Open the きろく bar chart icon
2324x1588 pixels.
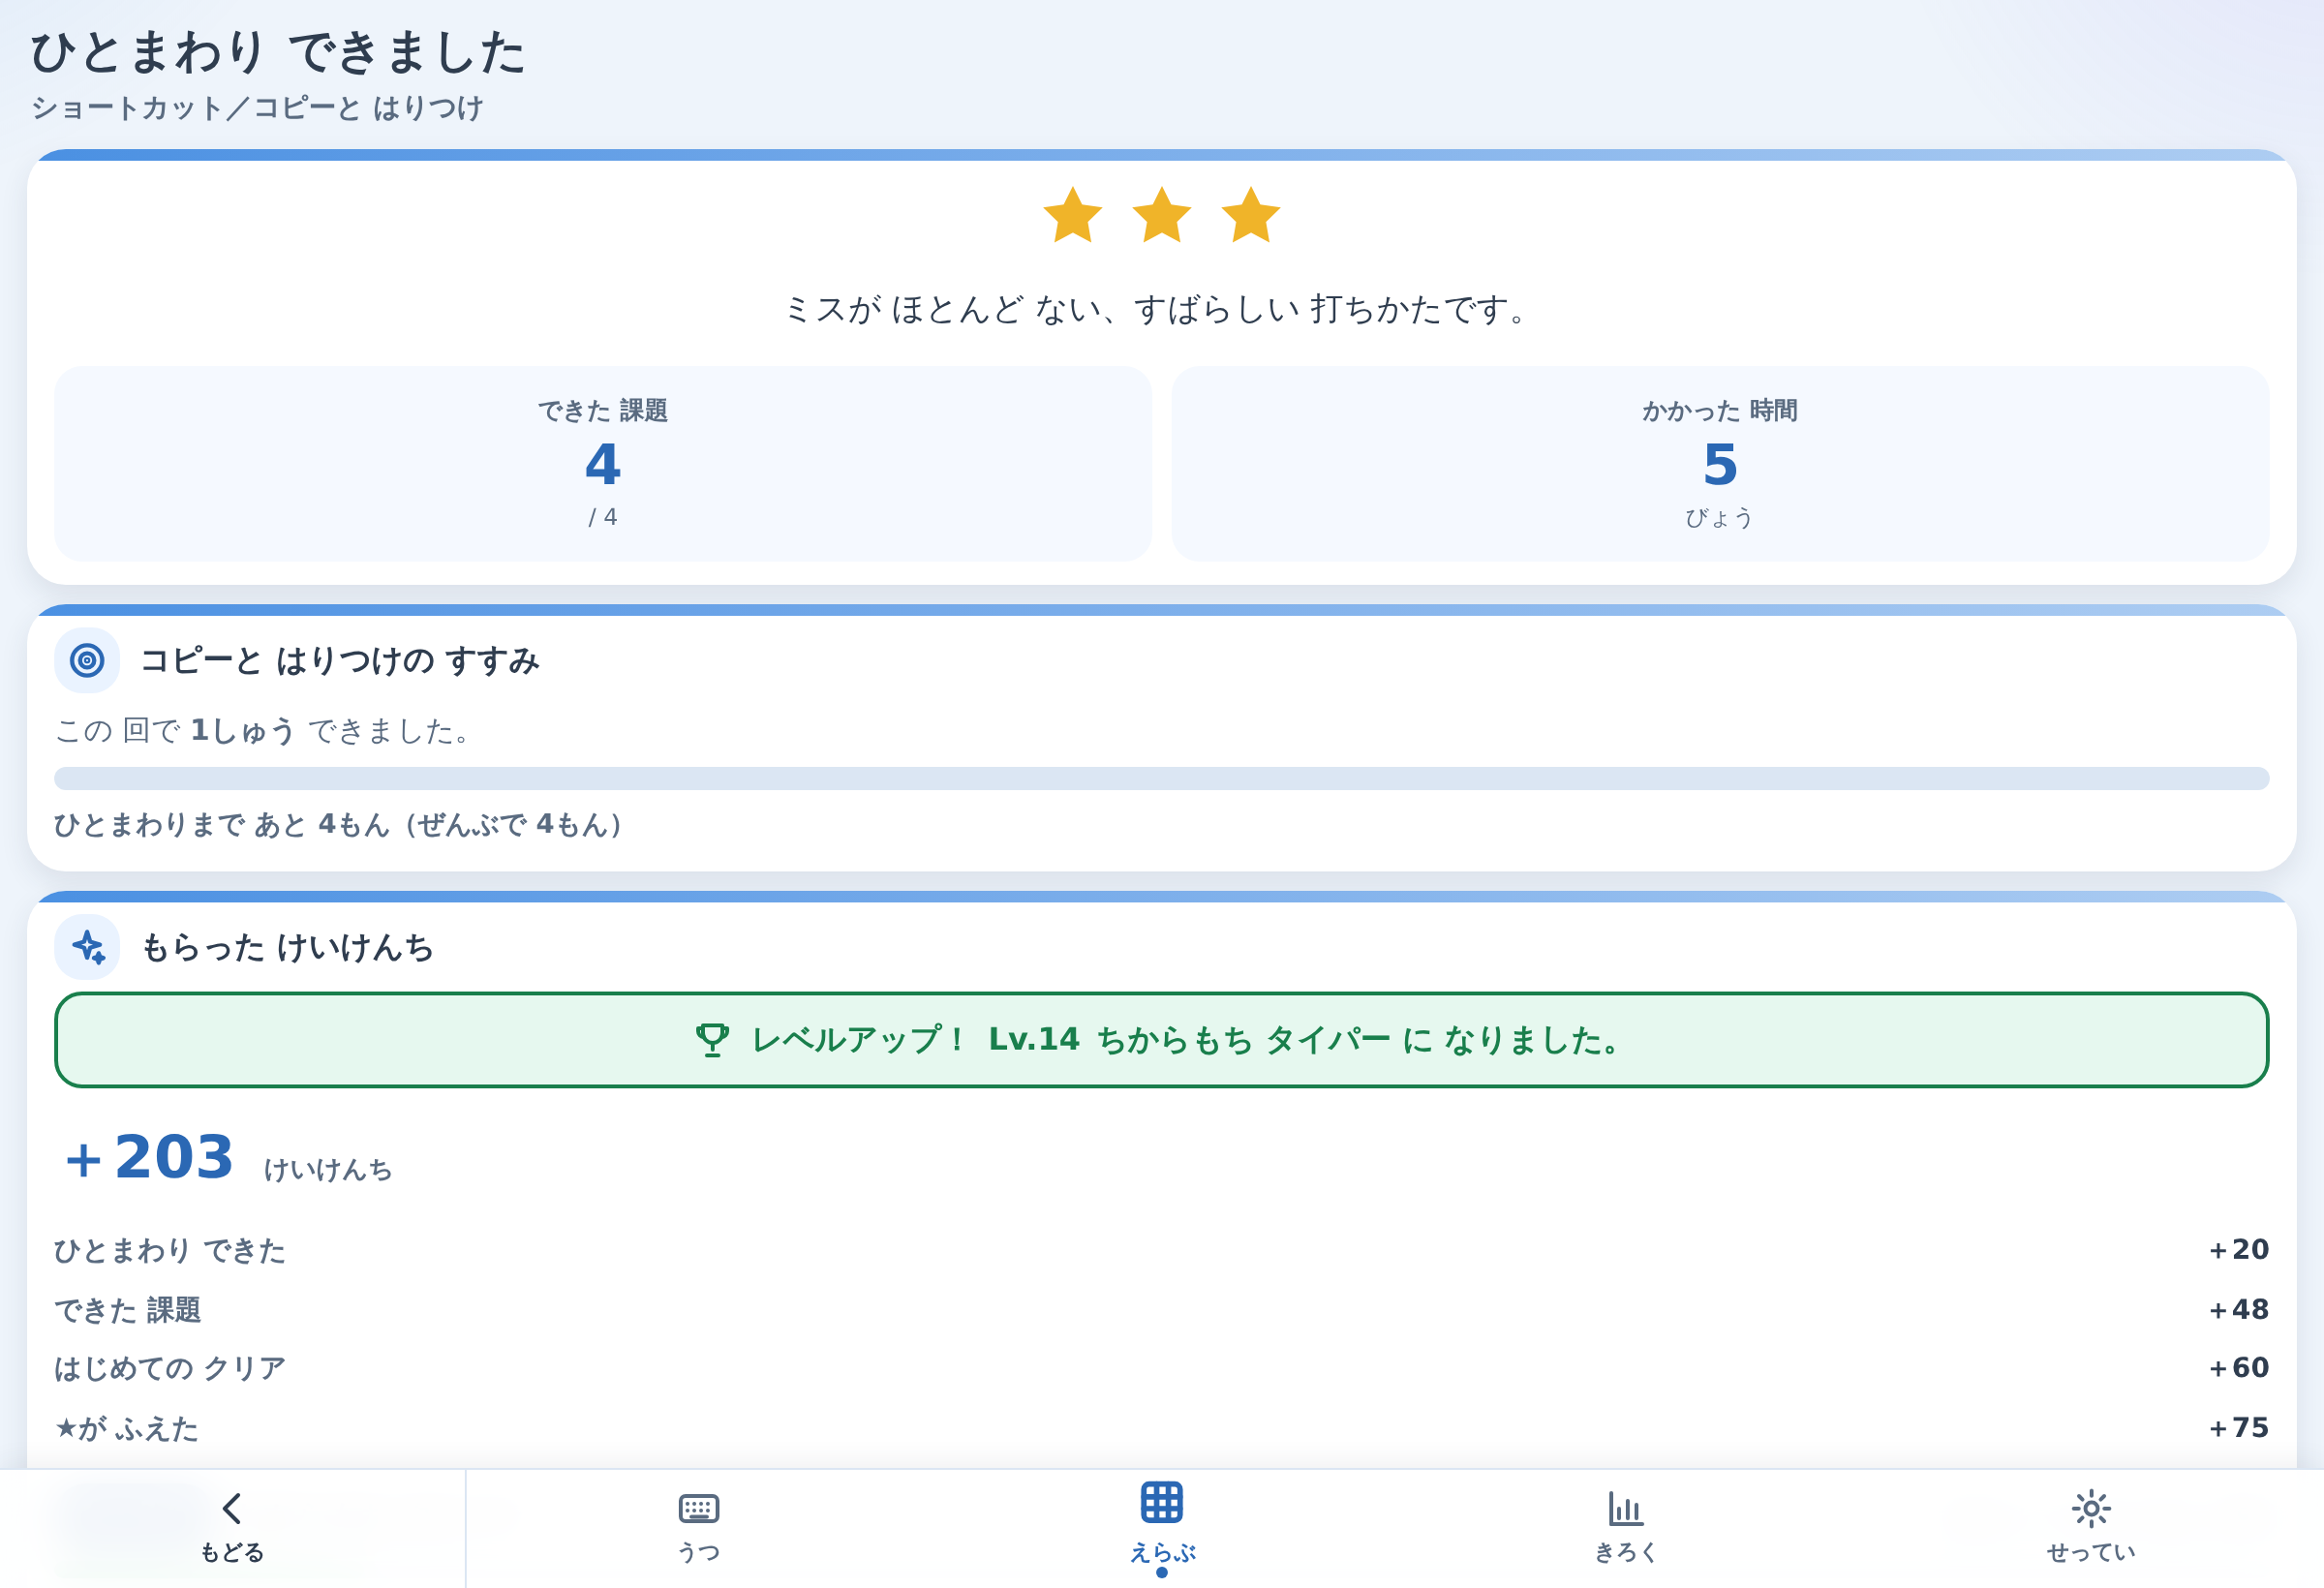[x=1625, y=1508]
